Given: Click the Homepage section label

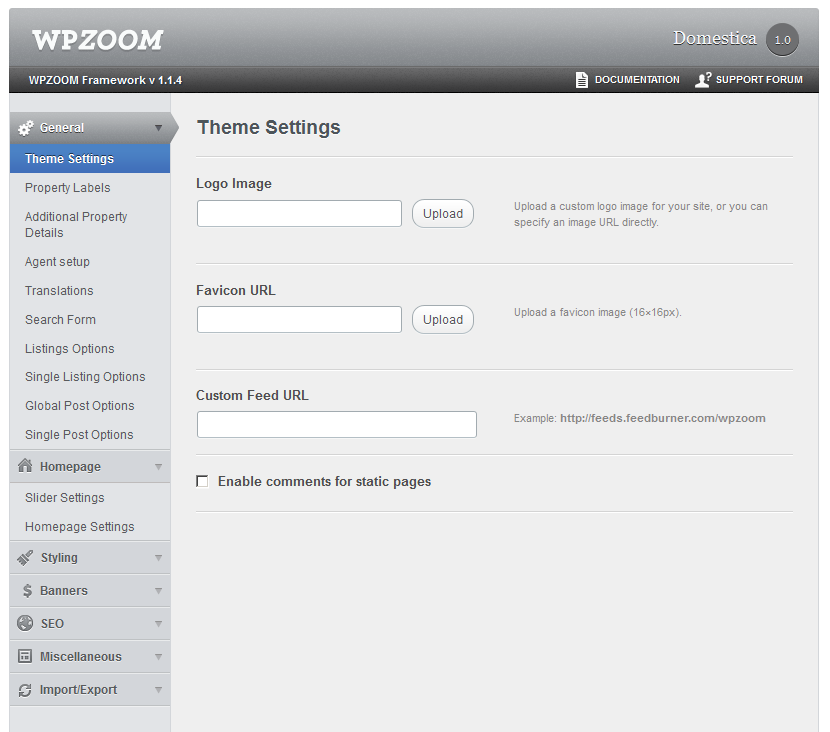Looking at the screenshot, I should tap(70, 467).
